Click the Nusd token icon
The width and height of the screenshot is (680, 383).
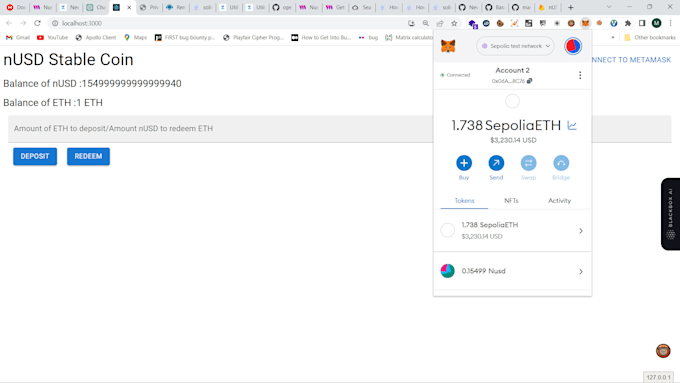pos(448,271)
